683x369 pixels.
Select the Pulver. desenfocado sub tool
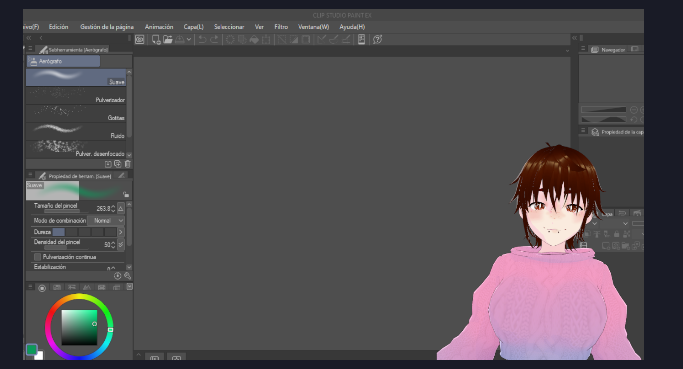click(76, 149)
